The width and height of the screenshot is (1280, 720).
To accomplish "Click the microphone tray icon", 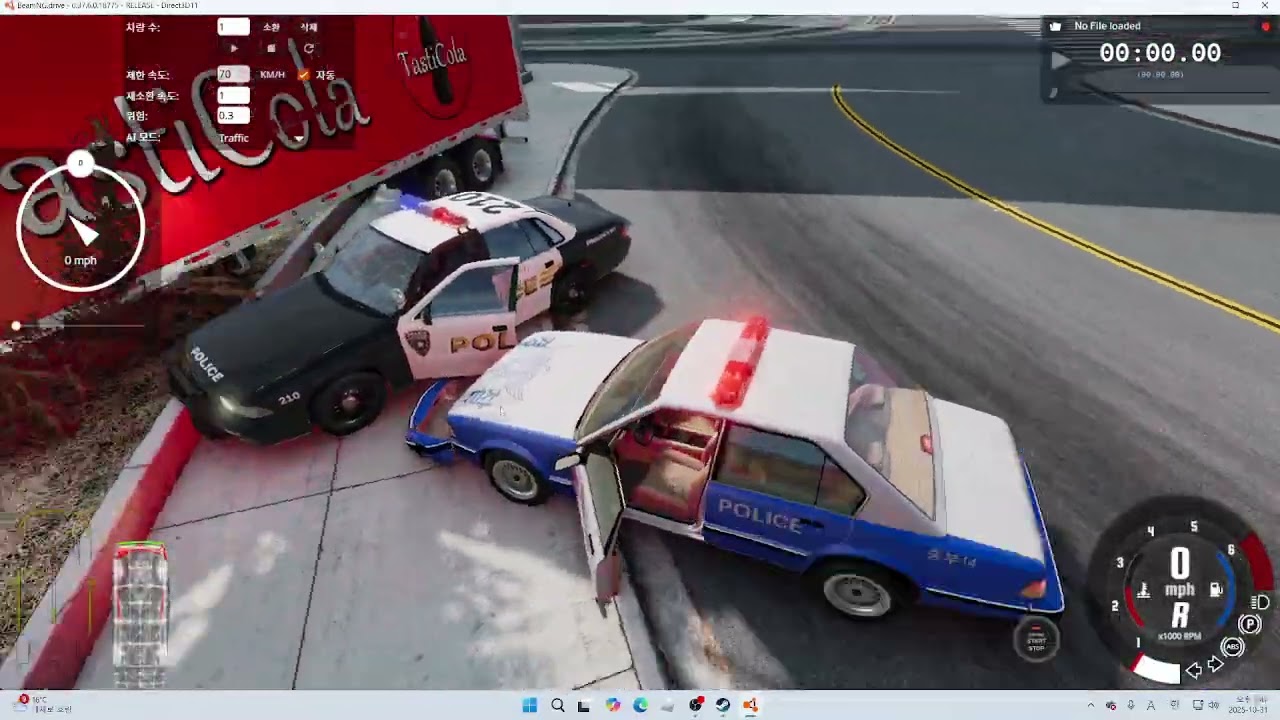I will (1131, 705).
